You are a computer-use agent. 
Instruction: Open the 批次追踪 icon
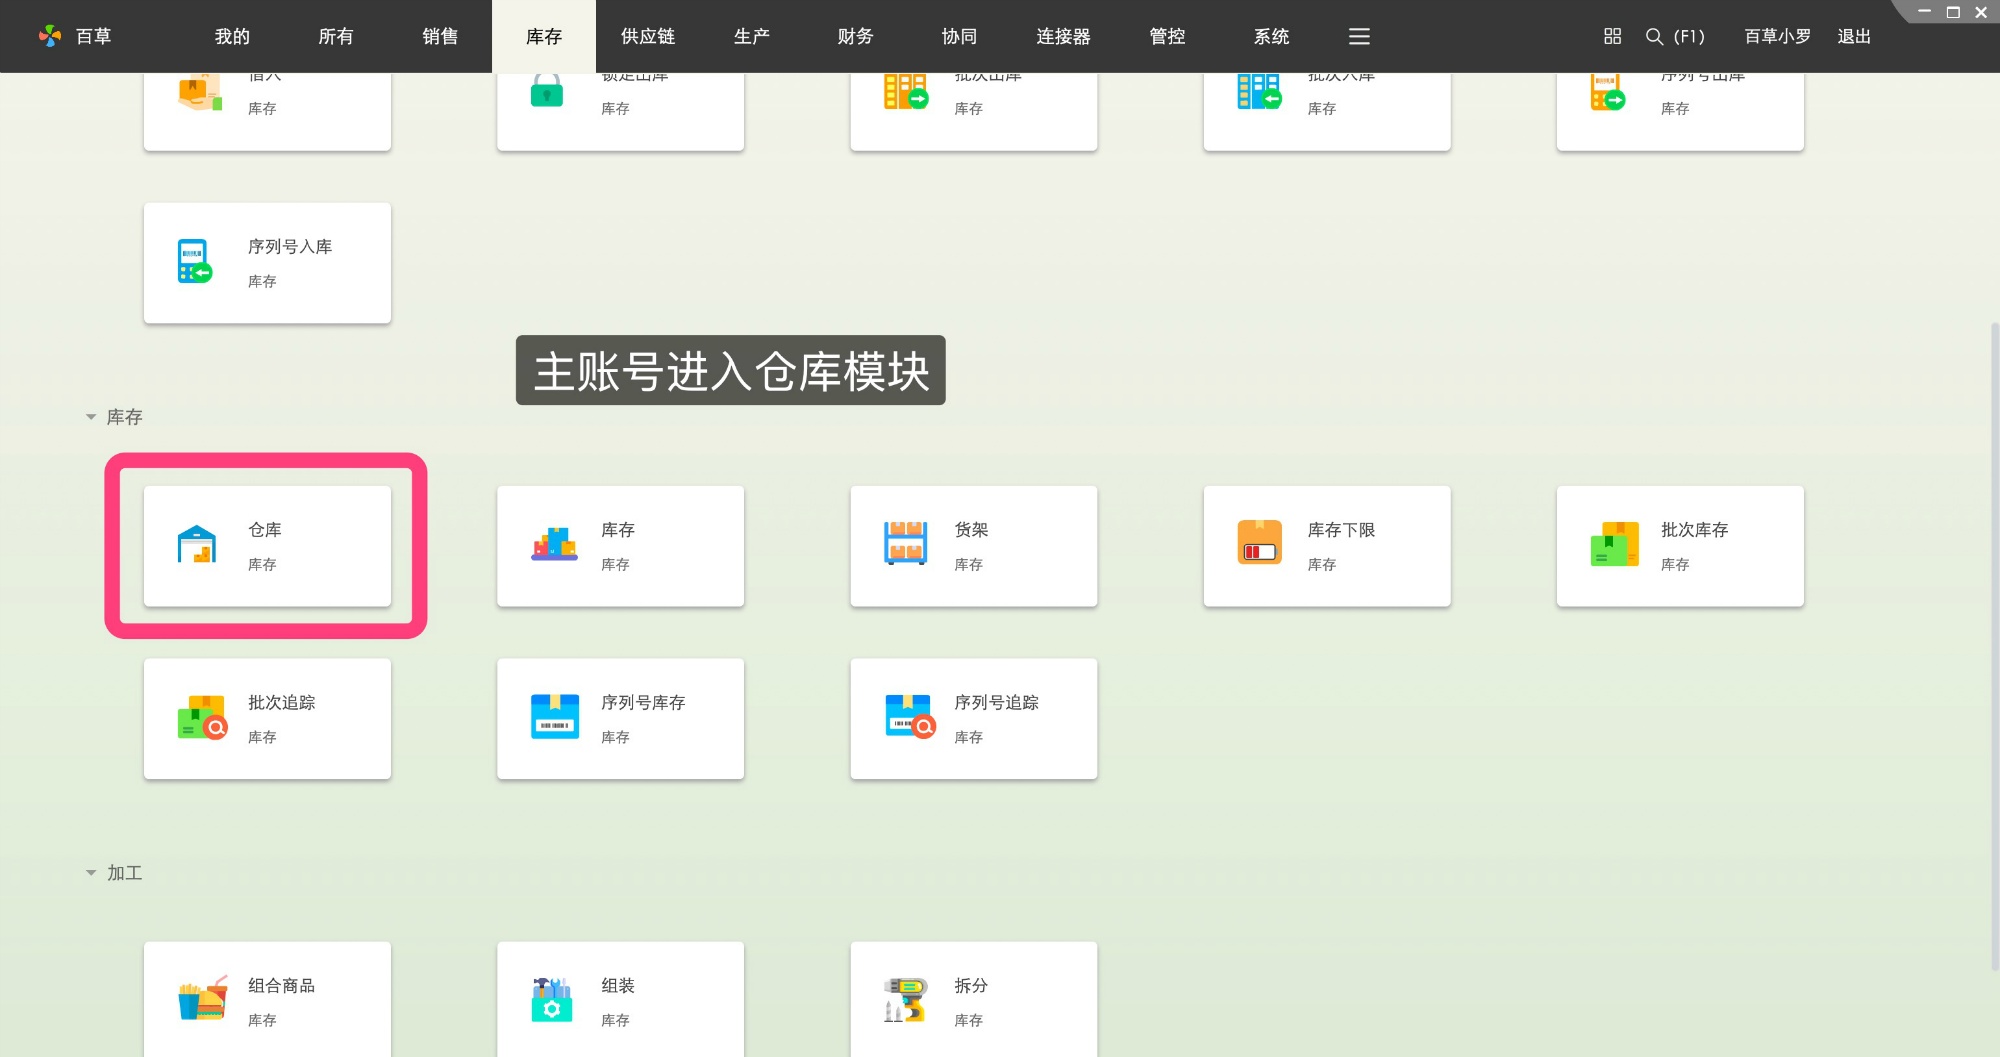point(201,717)
